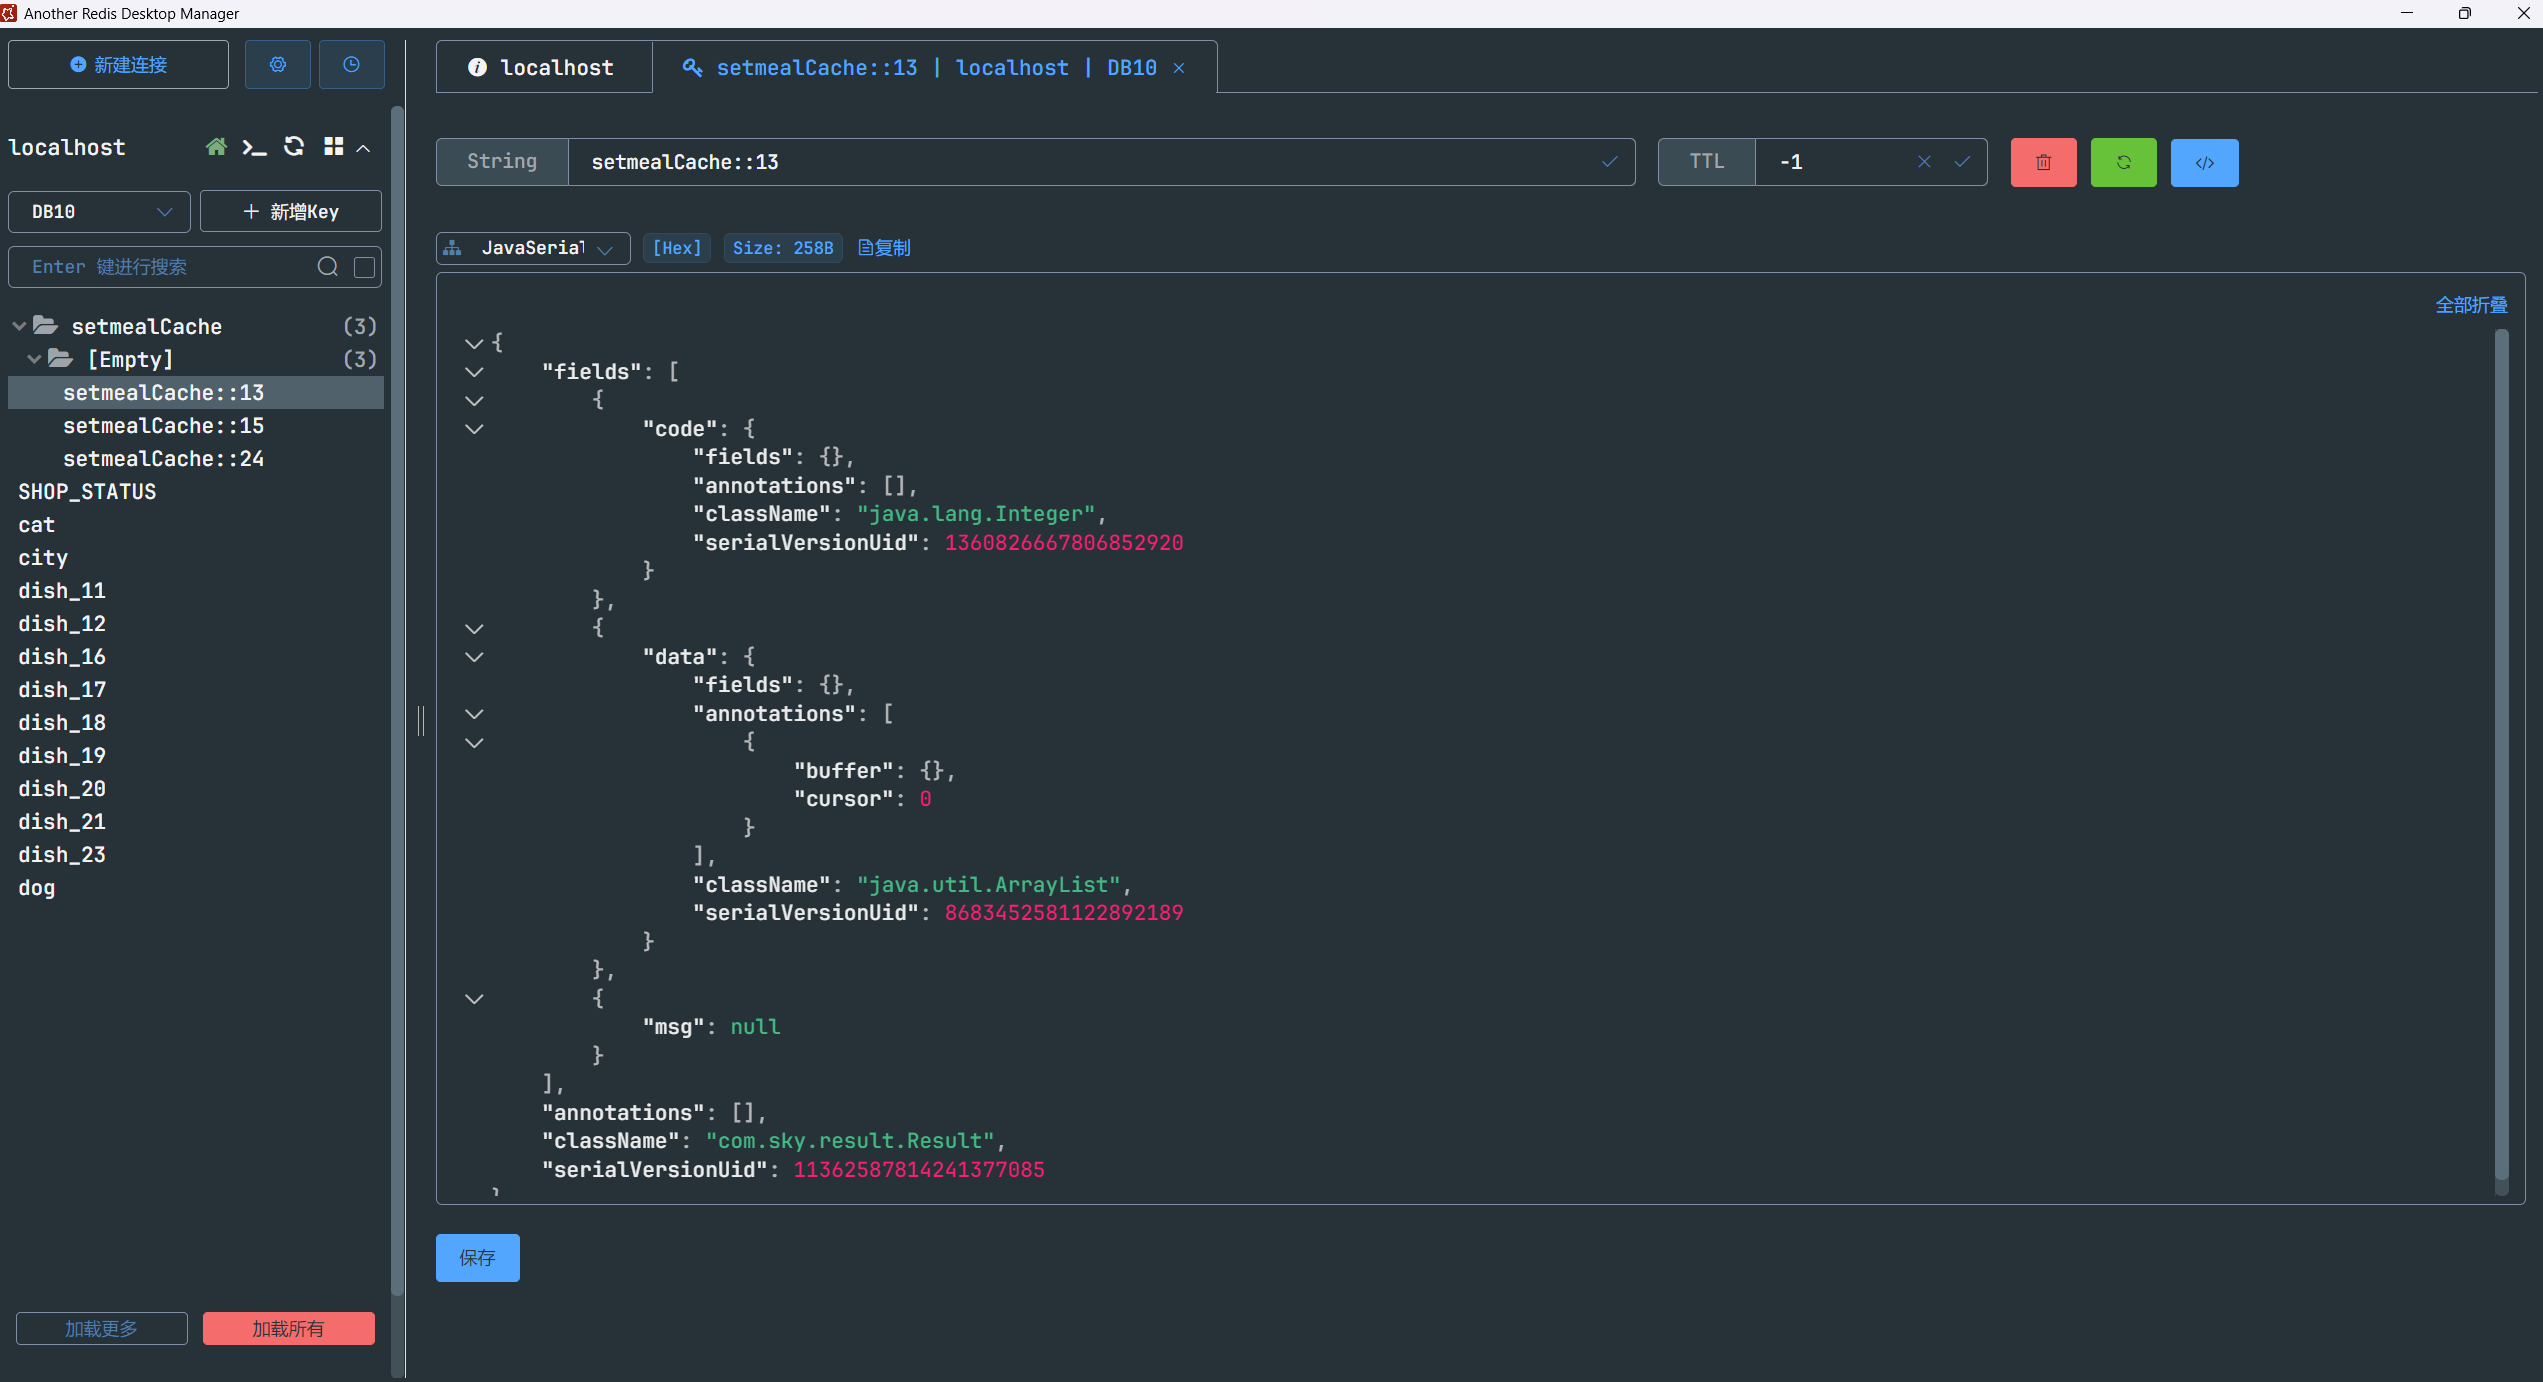Collapse the top "fields" array arrow

(x=474, y=372)
